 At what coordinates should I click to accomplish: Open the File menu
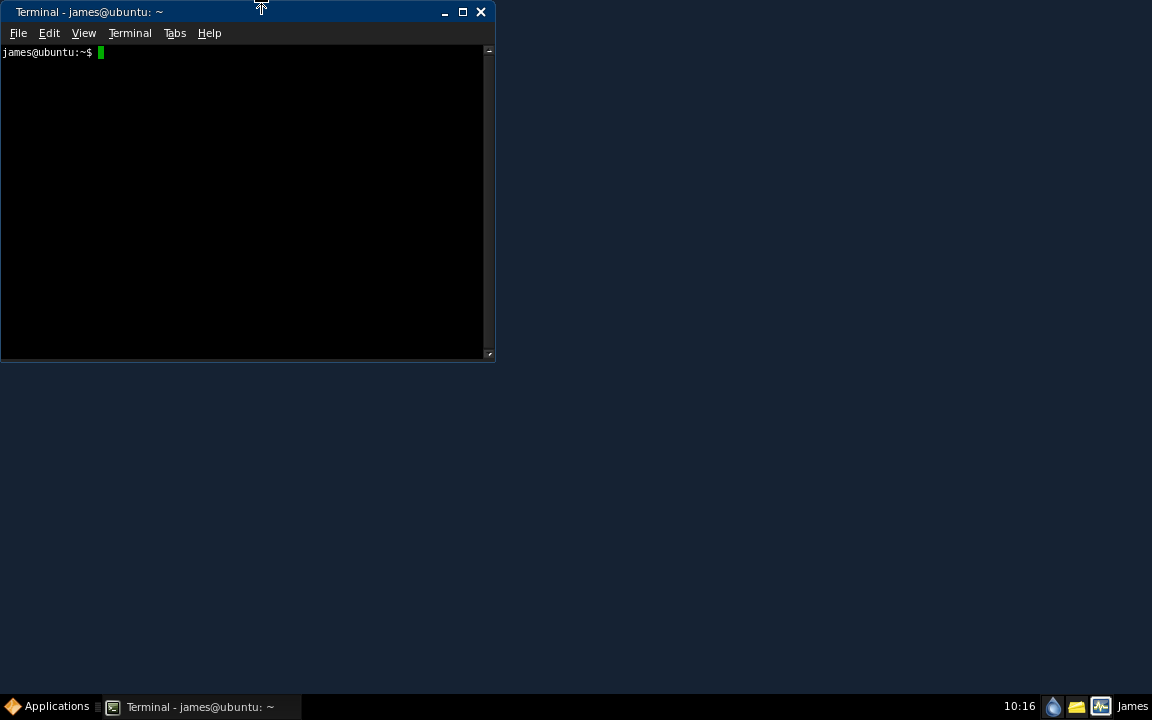pyautogui.click(x=18, y=33)
